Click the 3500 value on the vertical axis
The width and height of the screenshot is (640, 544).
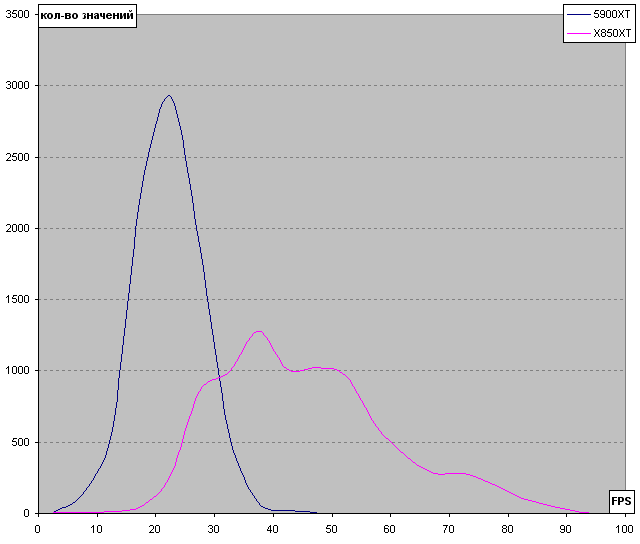point(18,14)
